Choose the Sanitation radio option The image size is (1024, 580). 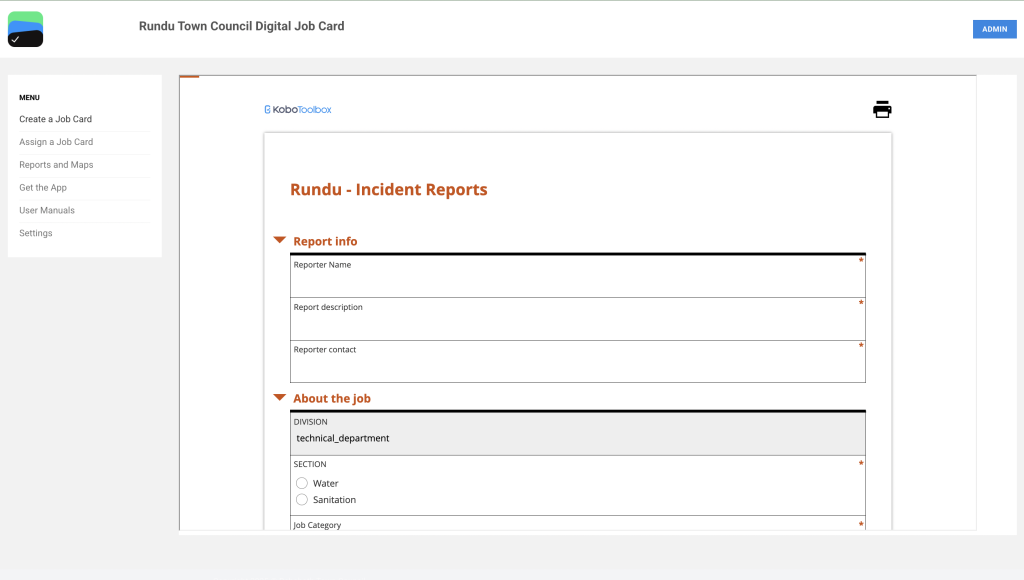pyautogui.click(x=302, y=499)
